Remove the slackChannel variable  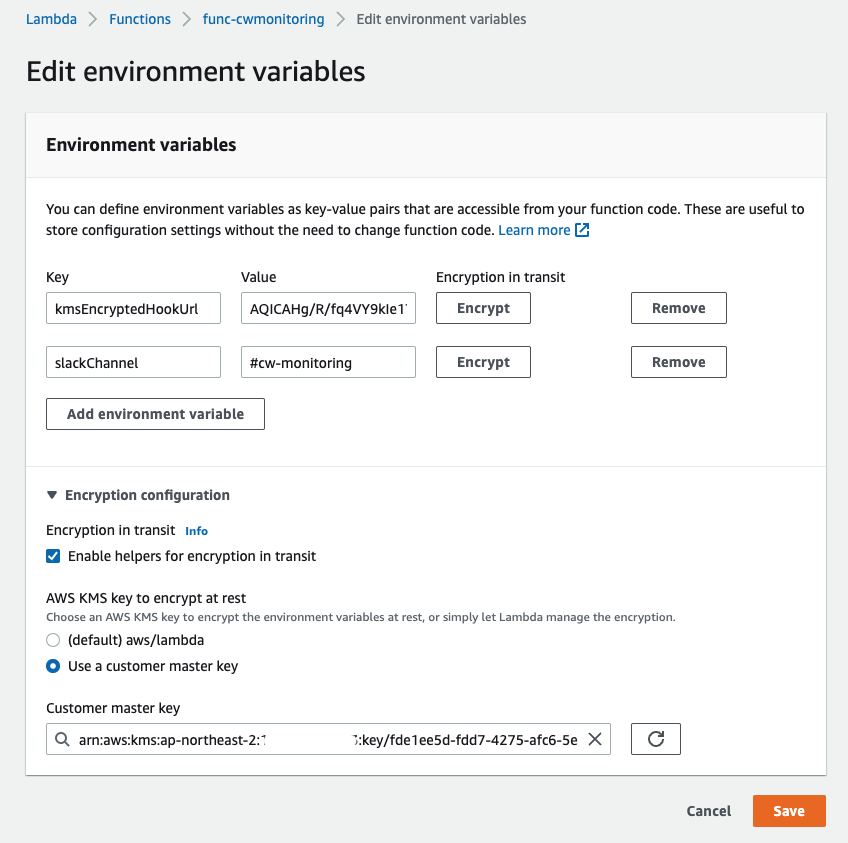pos(678,362)
